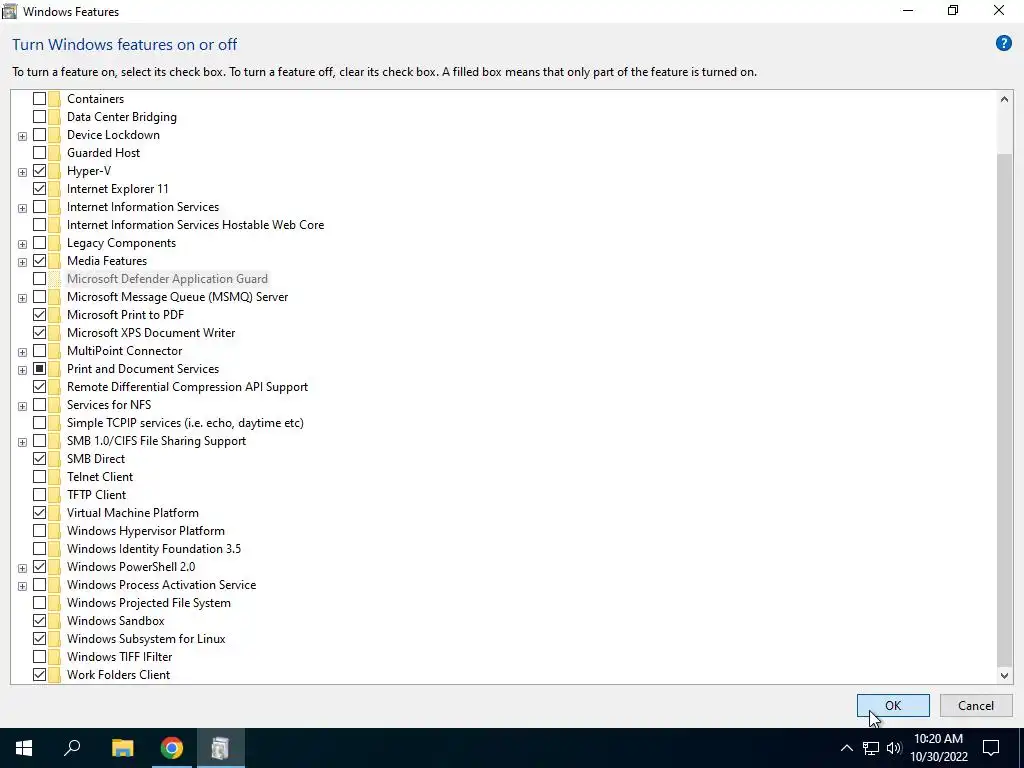The height and width of the screenshot is (768, 1024).
Task: Select the Windows TIFF IFilter row
Action: [x=120, y=657]
